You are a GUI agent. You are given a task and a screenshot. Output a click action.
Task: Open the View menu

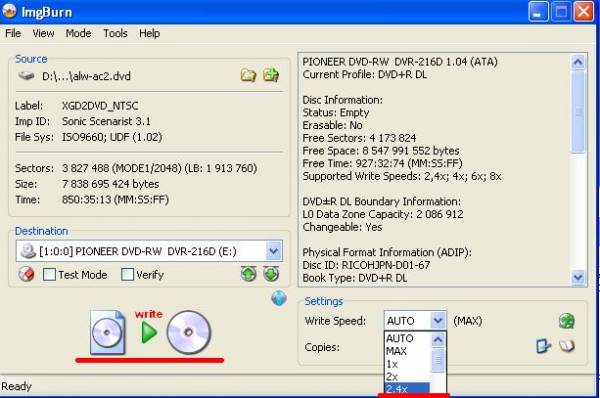(x=43, y=33)
